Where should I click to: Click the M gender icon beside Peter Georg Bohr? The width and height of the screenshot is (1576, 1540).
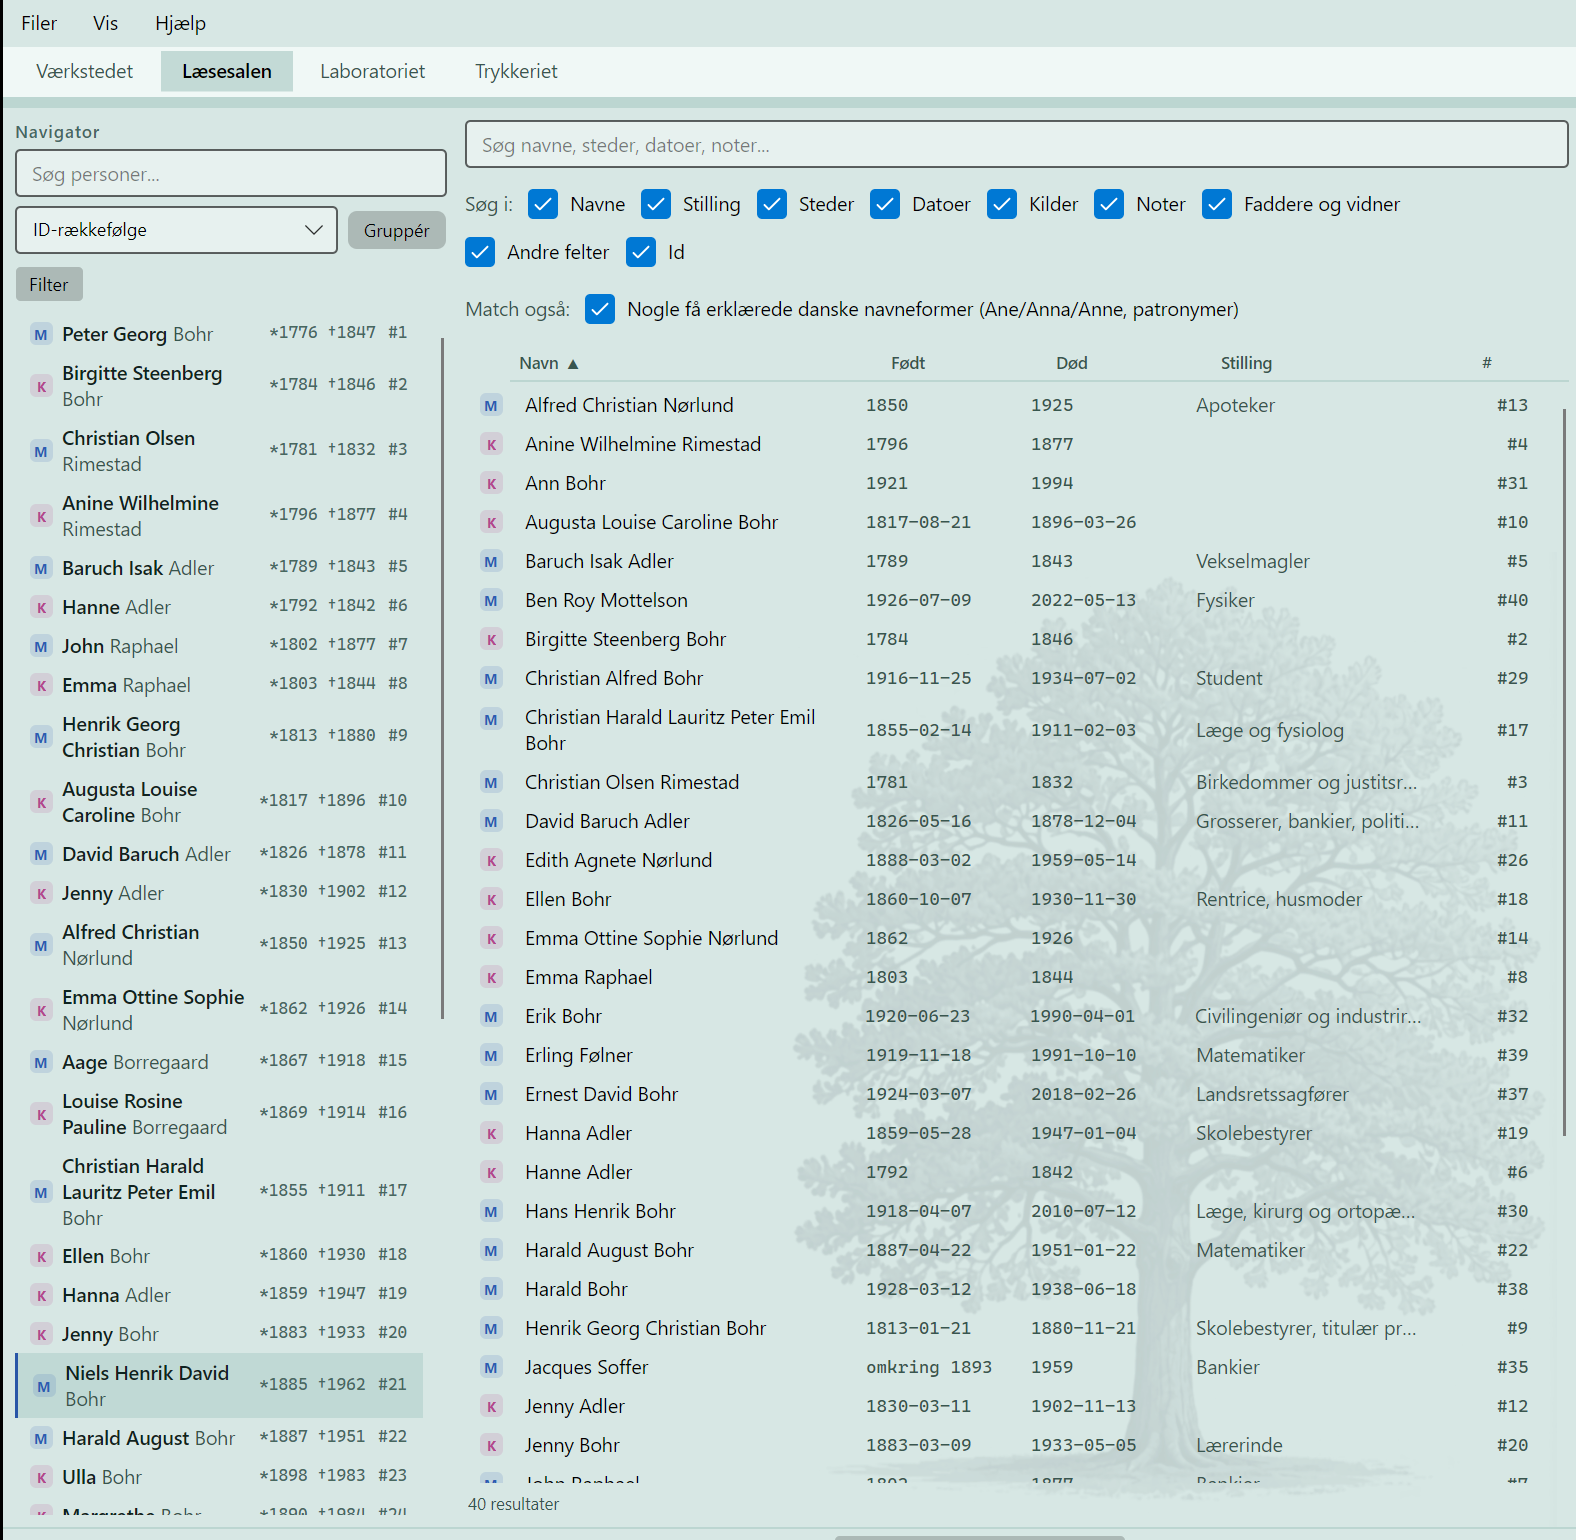coord(41,335)
